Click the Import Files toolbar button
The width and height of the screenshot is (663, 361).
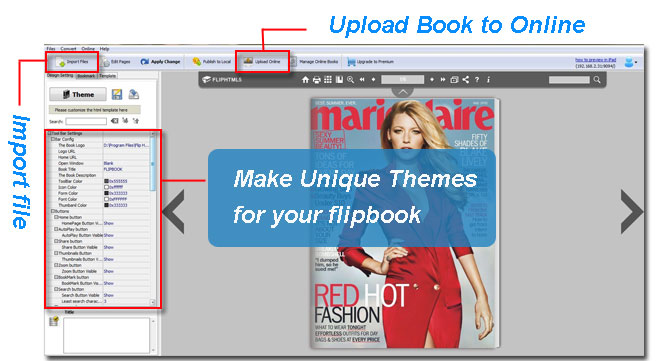[x=72, y=62]
